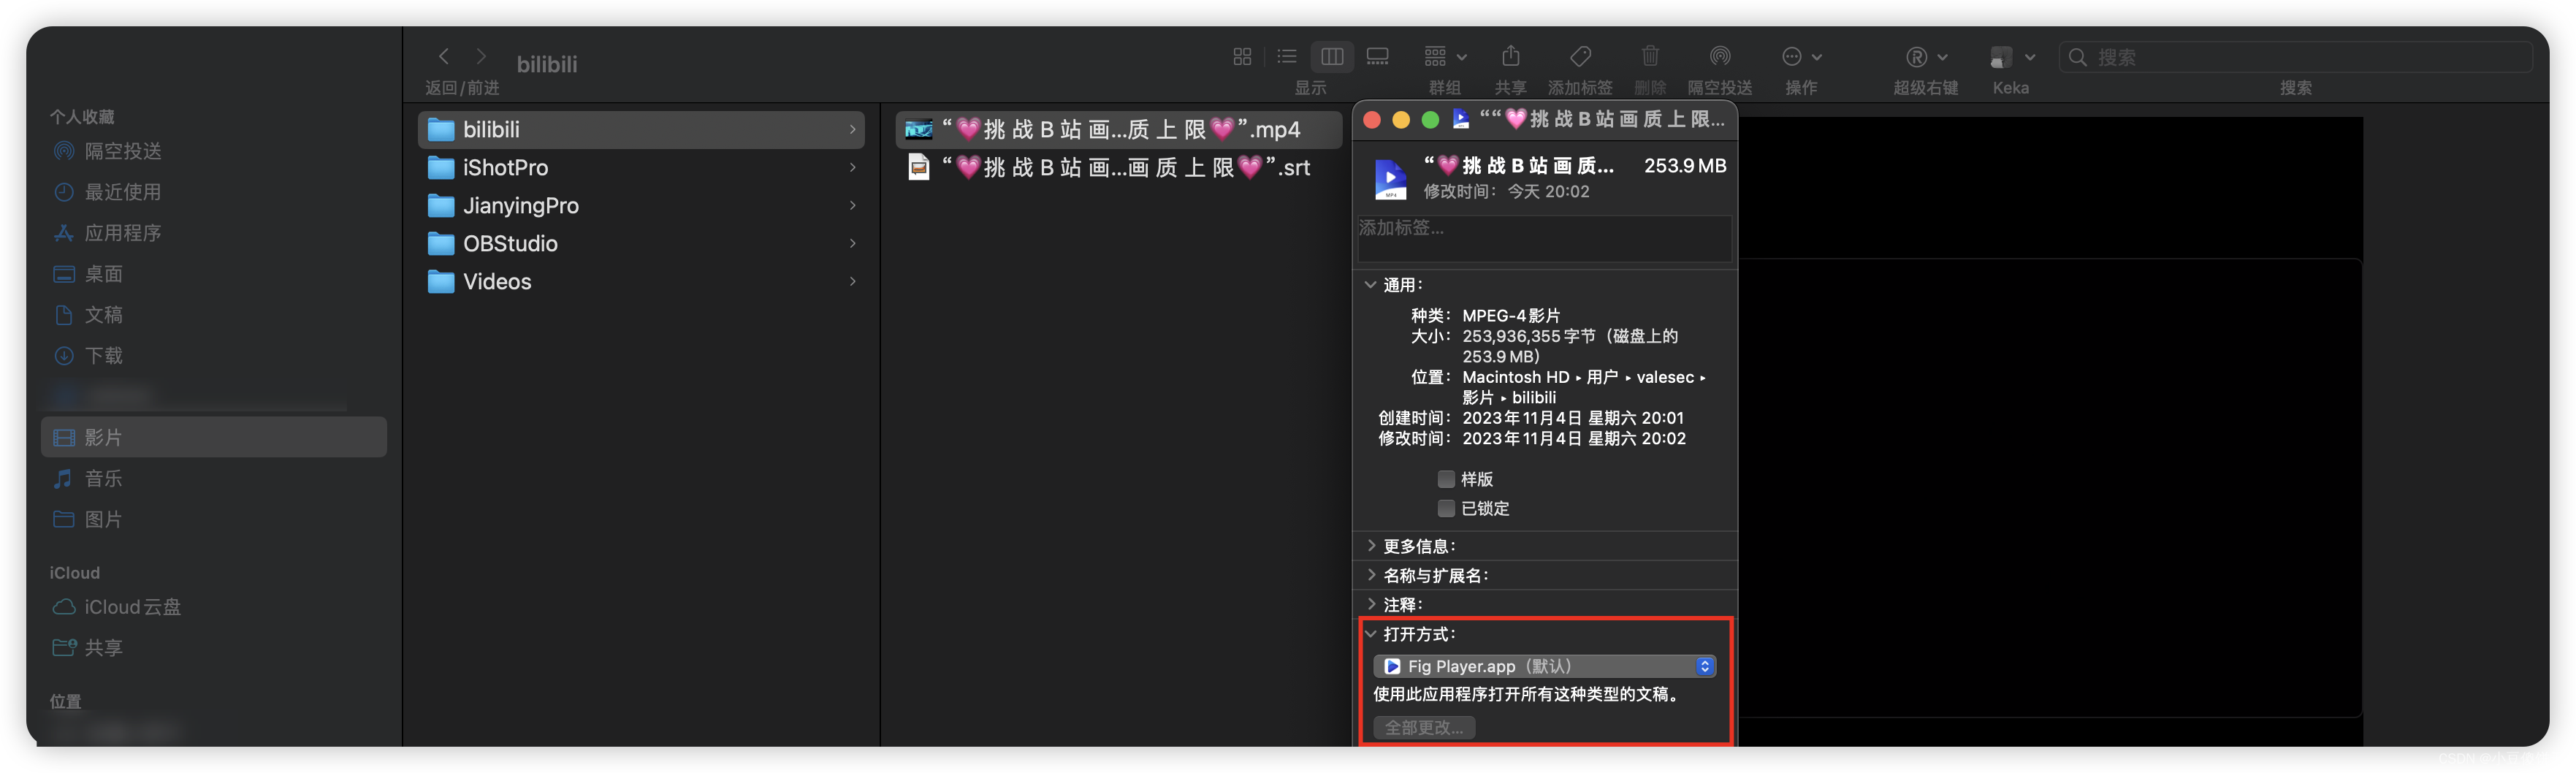Expand Name & Extension (名称与扩展名) section
Screen dimensions: 2576x773
point(1371,575)
